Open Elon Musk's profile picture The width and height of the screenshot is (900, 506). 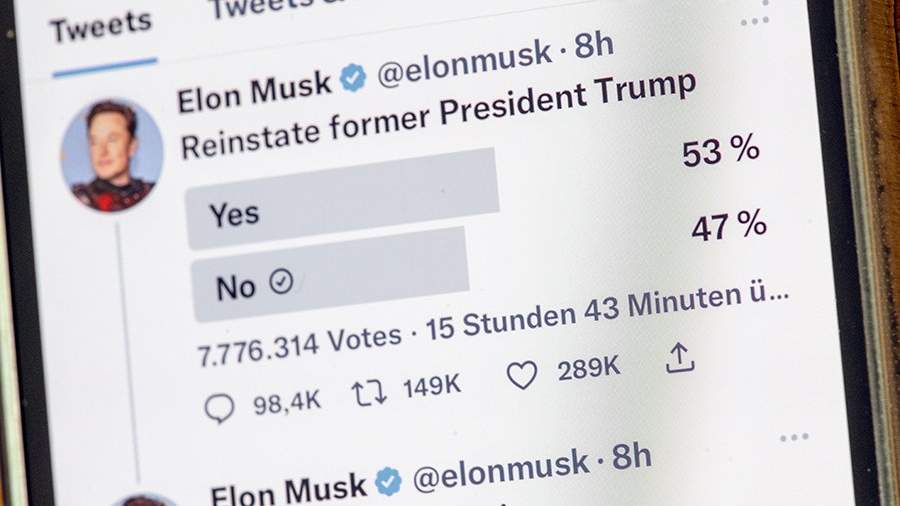112,155
